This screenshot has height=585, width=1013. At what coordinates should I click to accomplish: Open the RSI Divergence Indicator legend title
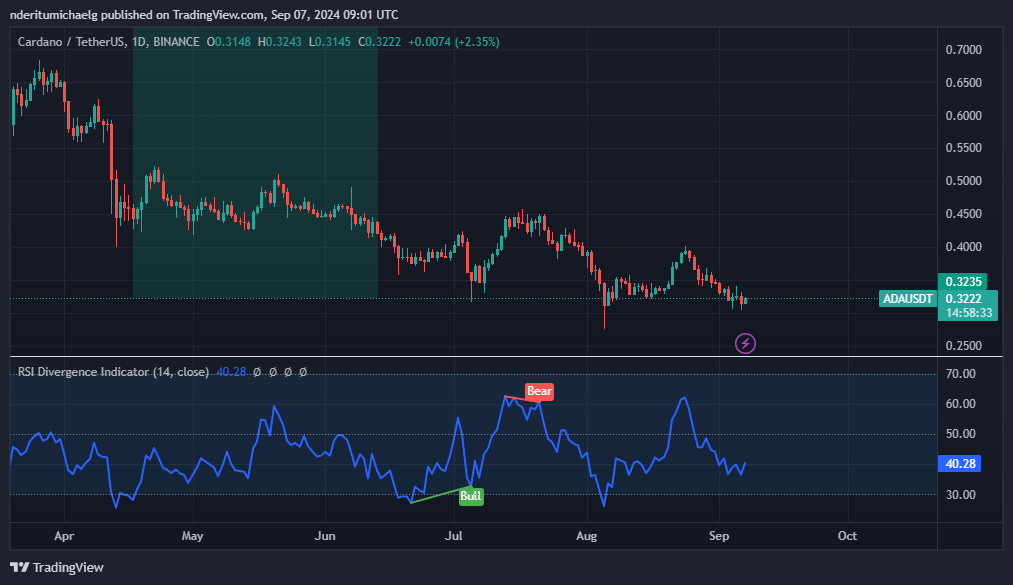pos(84,372)
